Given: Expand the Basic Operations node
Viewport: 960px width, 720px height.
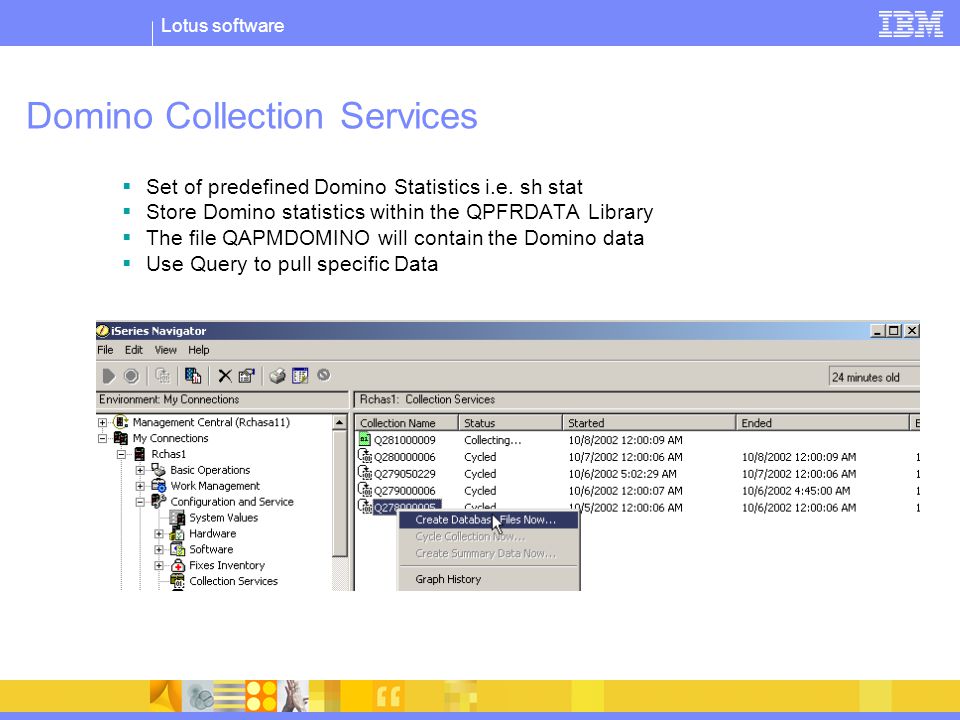Looking at the screenshot, I should [140, 470].
